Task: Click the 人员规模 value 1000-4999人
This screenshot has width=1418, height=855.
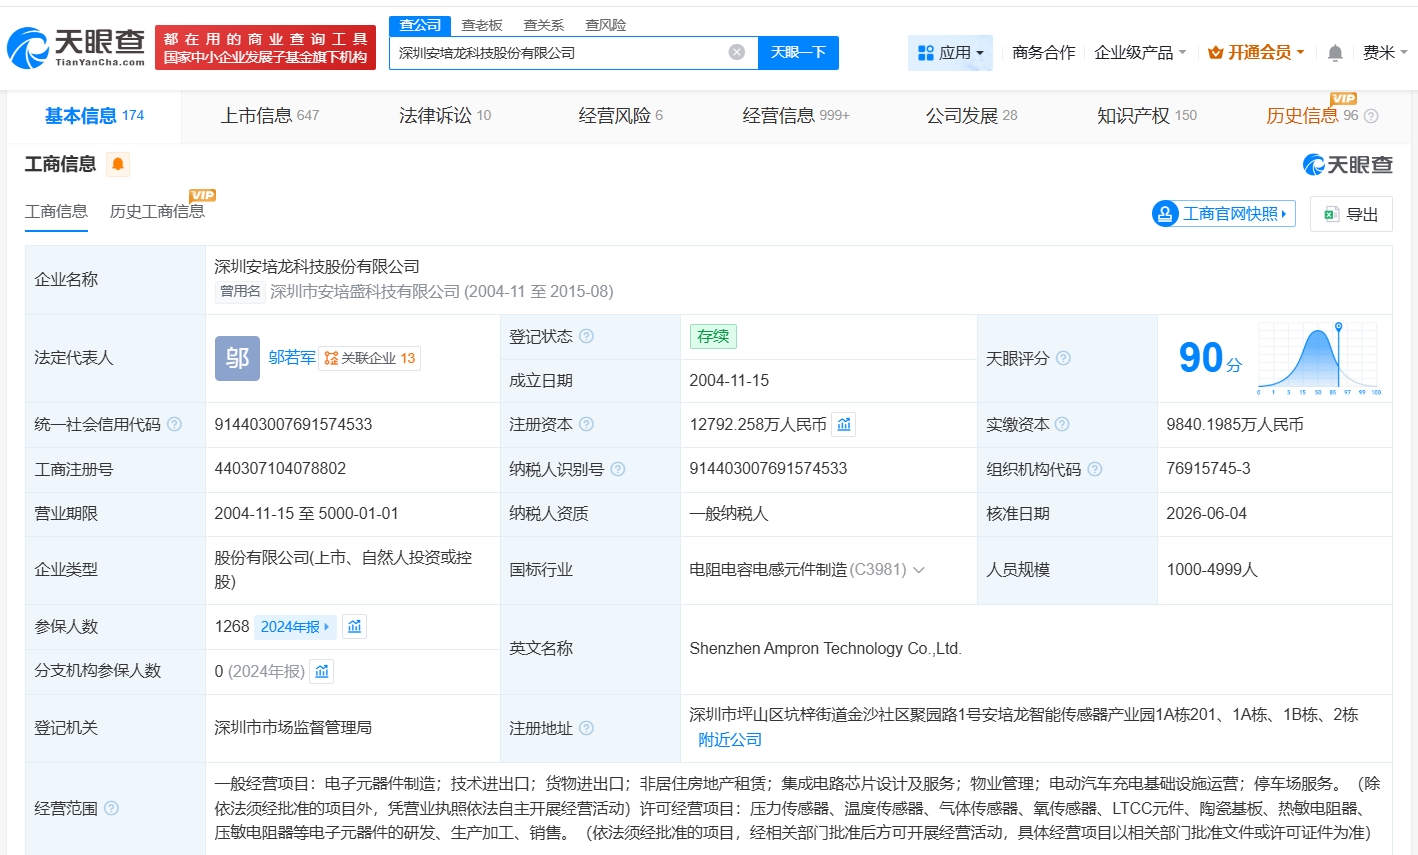Action: pyautogui.click(x=1212, y=570)
